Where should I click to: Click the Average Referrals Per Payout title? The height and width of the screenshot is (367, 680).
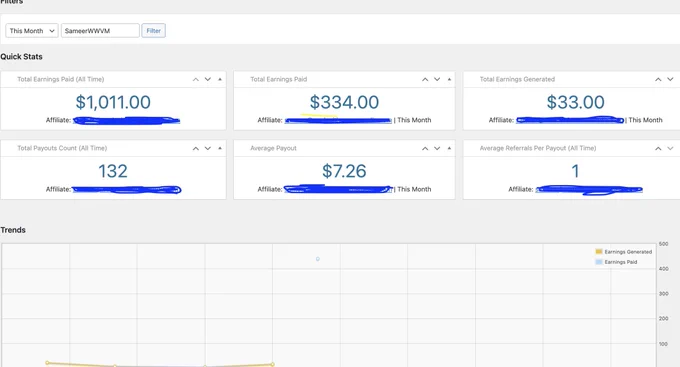coord(538,148)
